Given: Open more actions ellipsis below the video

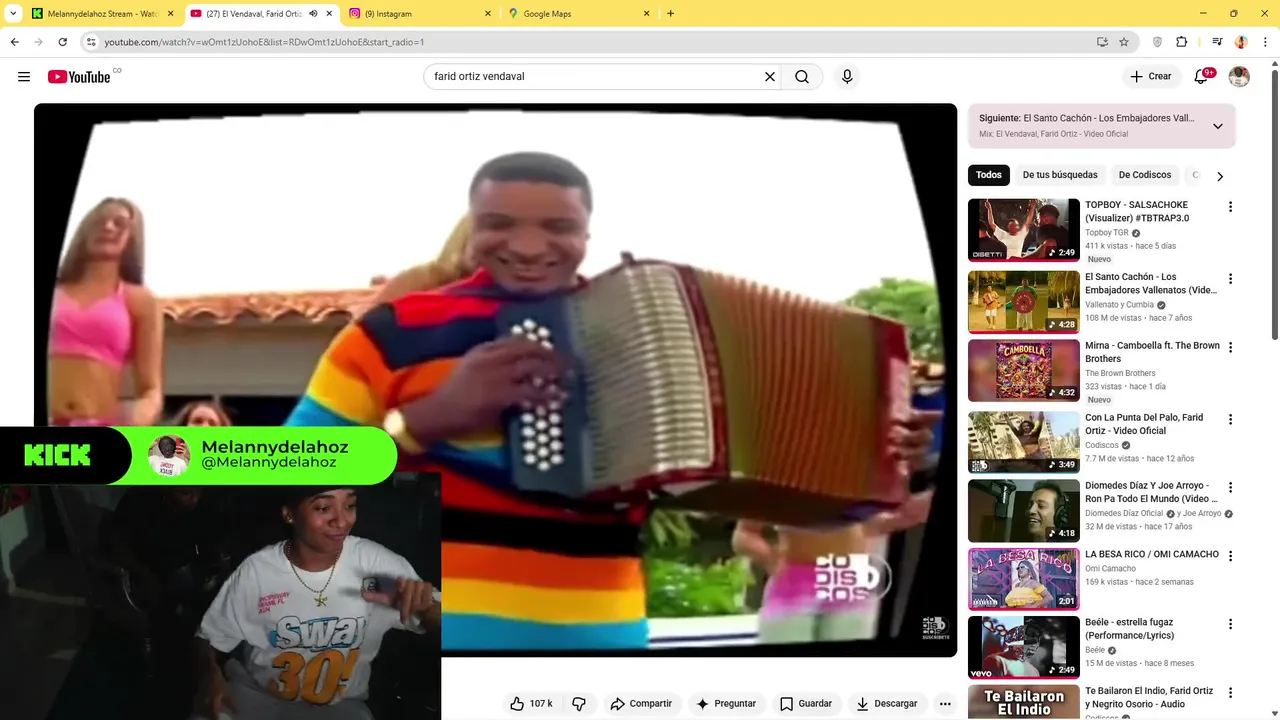Looking at the screenshot, I should 945,704.
